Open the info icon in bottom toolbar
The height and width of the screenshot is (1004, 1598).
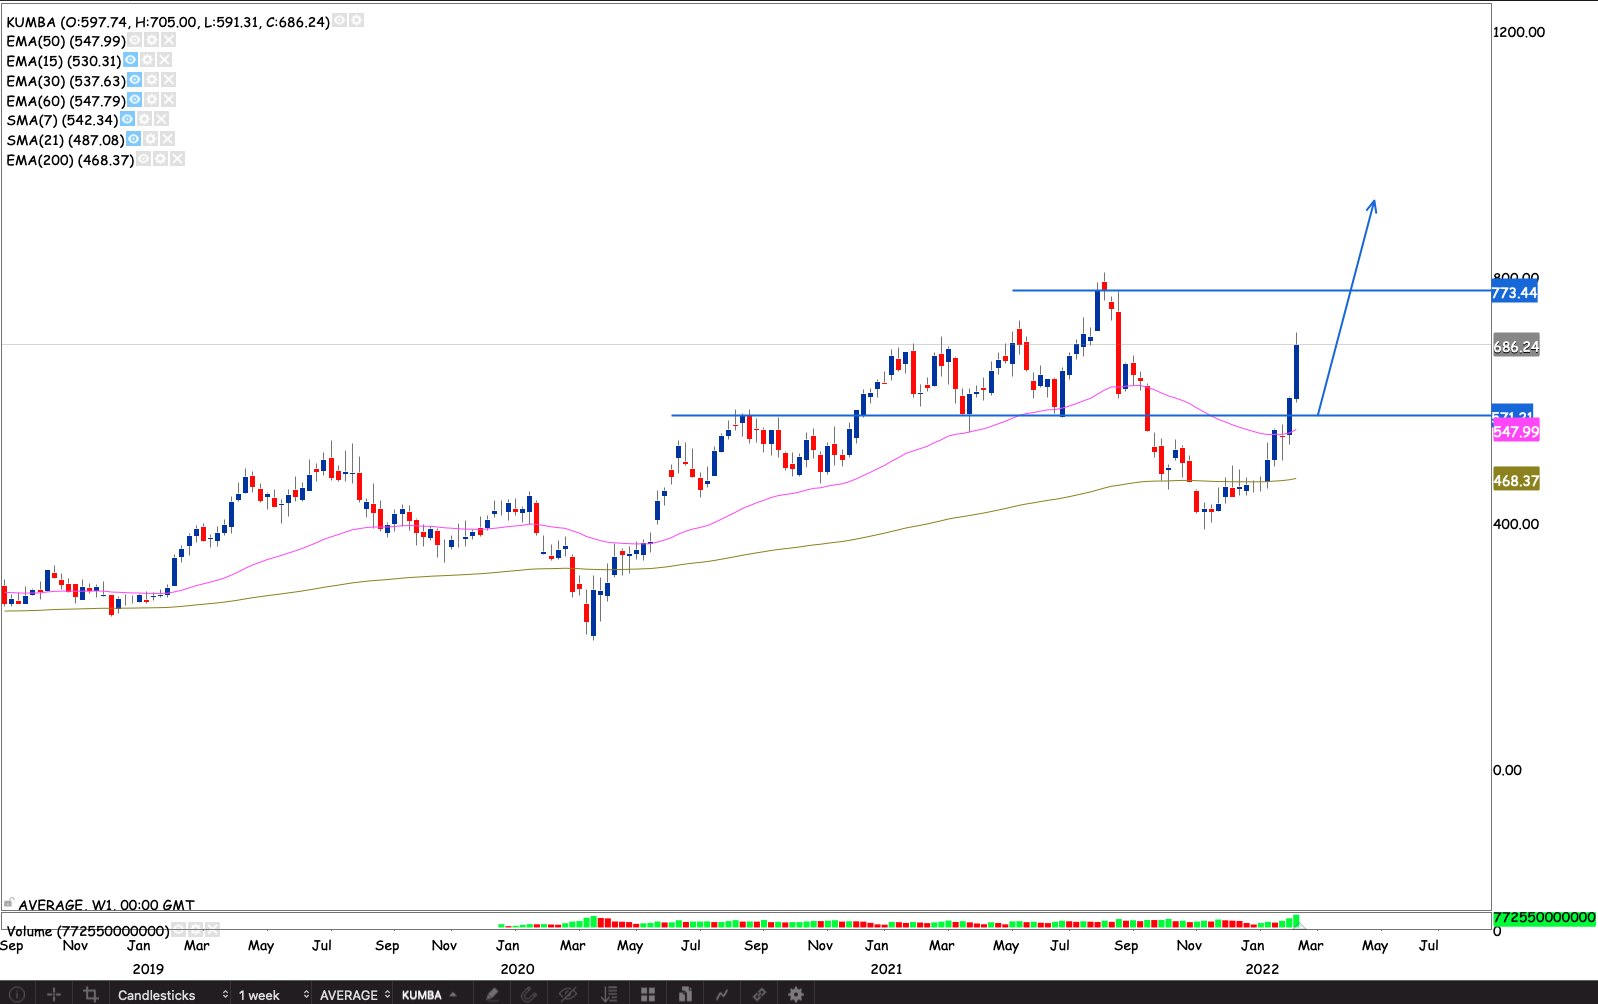click(16, 994)
